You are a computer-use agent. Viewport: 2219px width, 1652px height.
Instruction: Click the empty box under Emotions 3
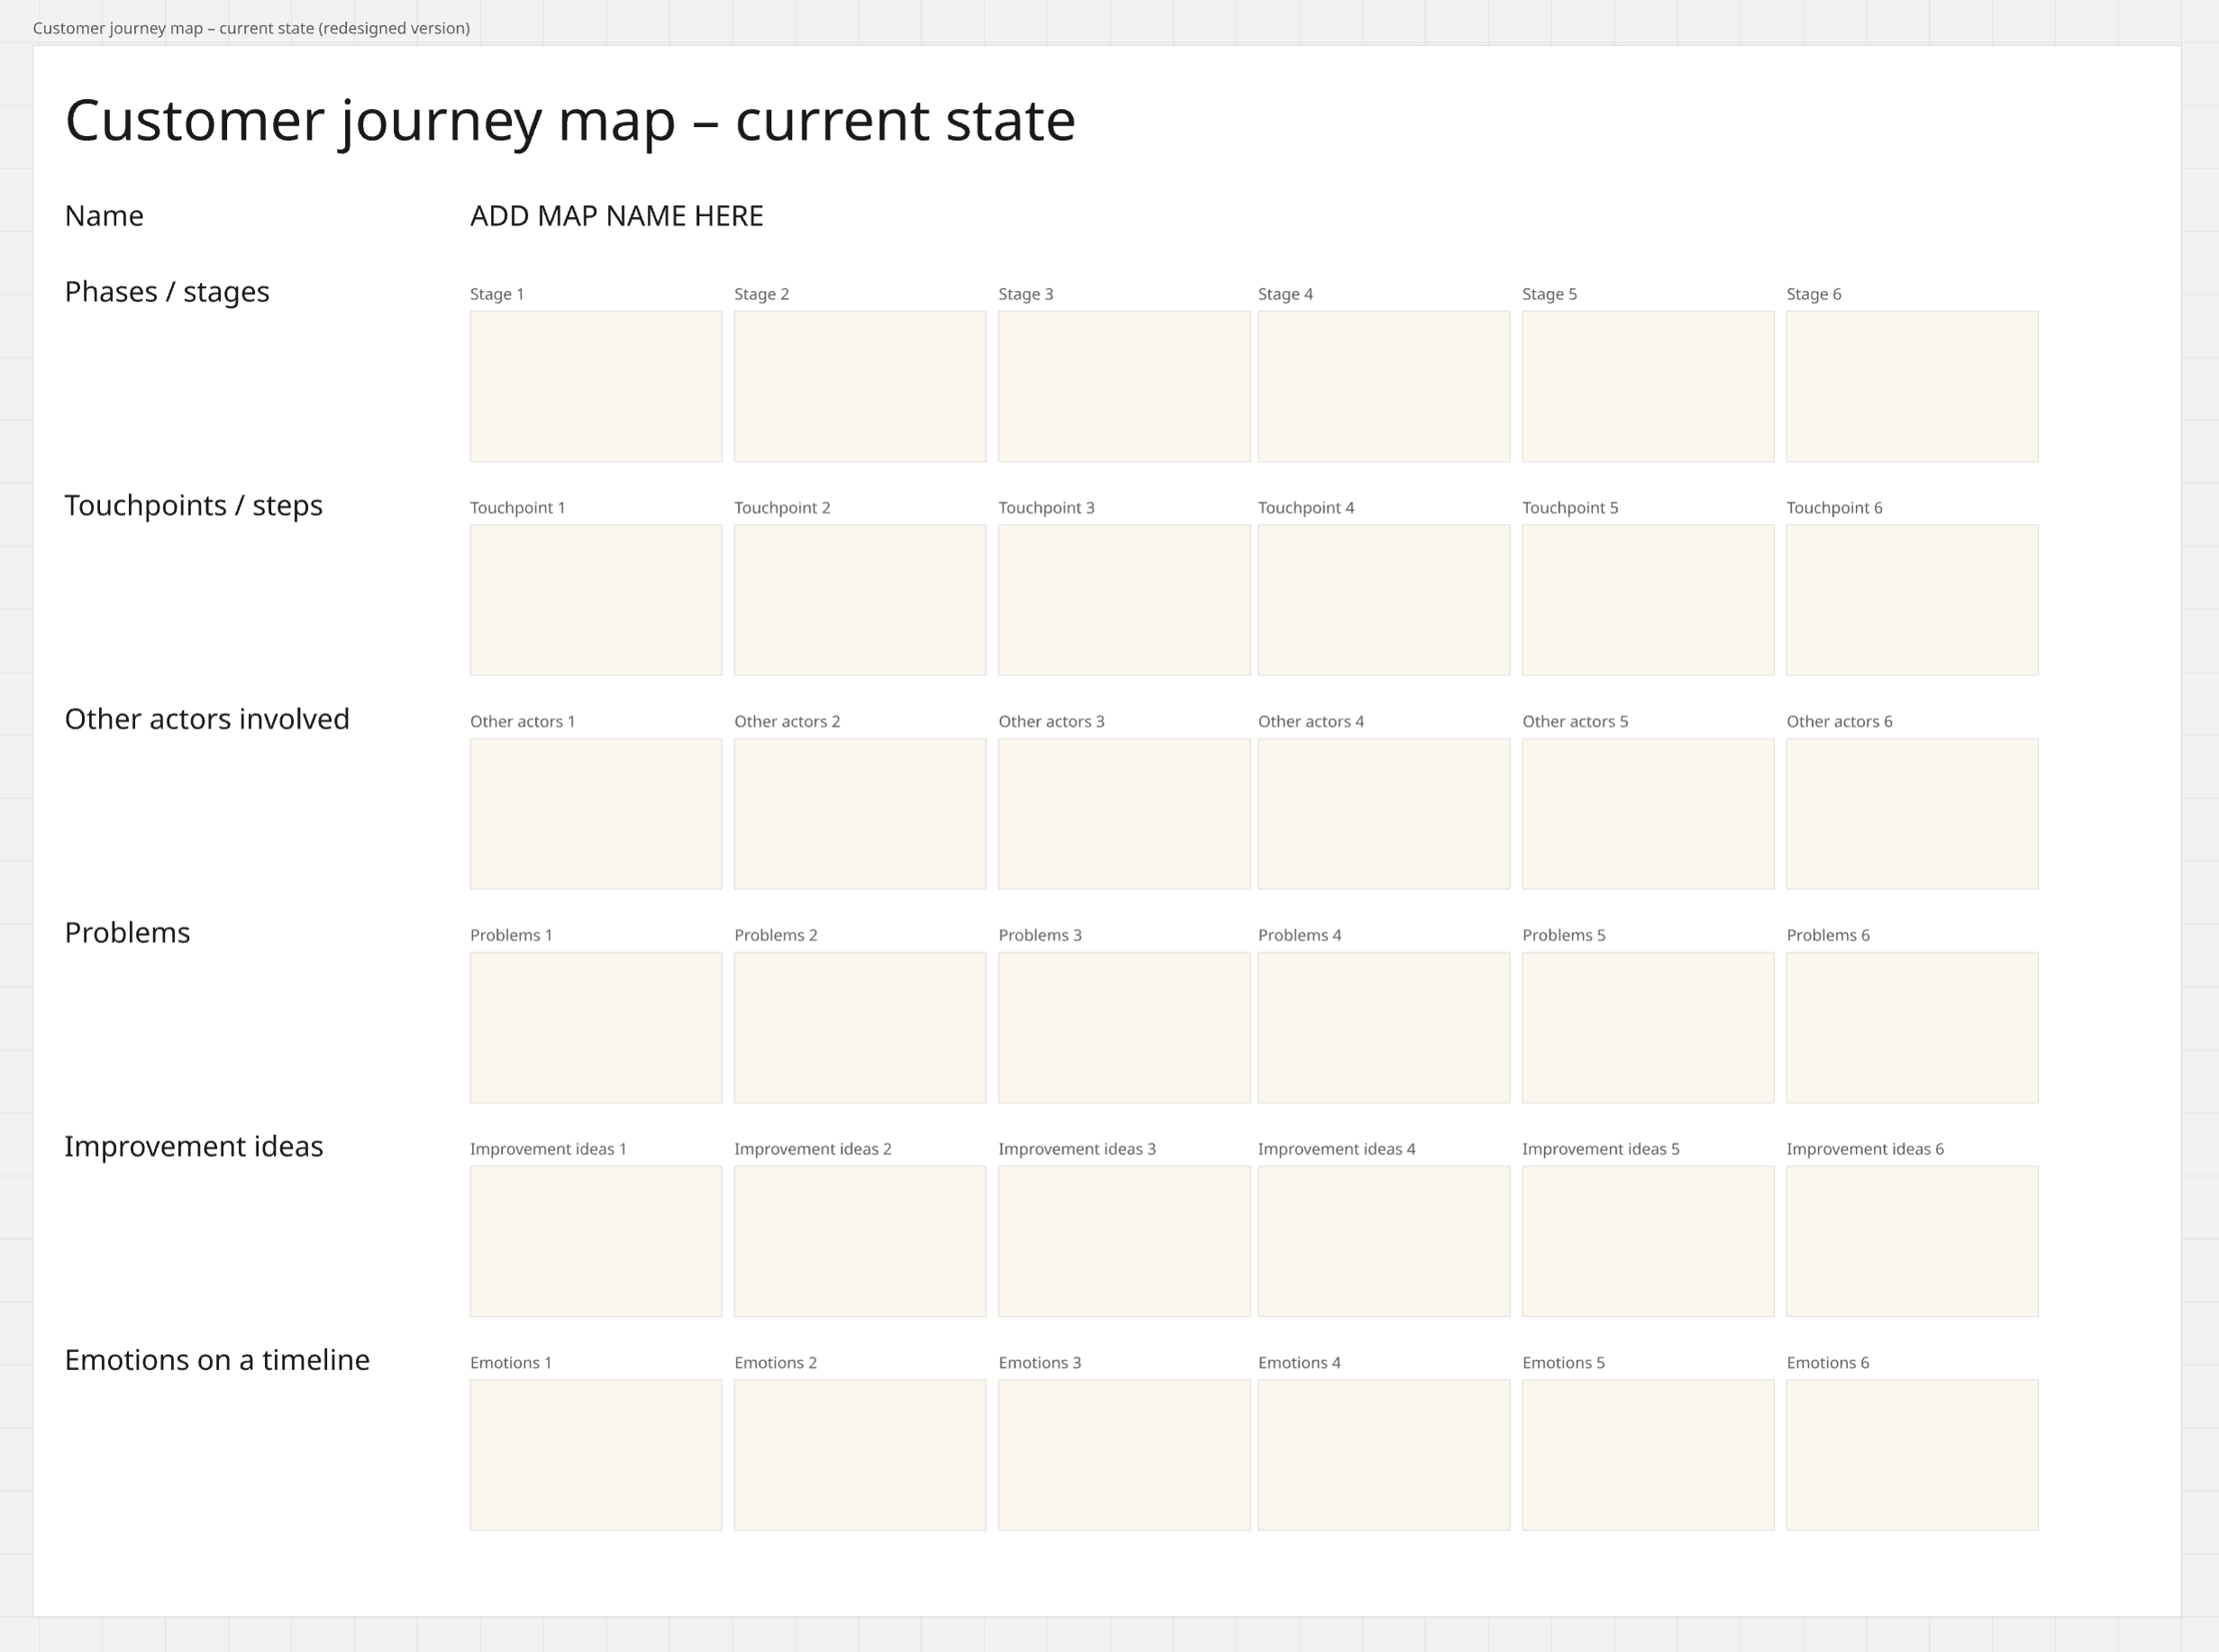[1124, 1455]
